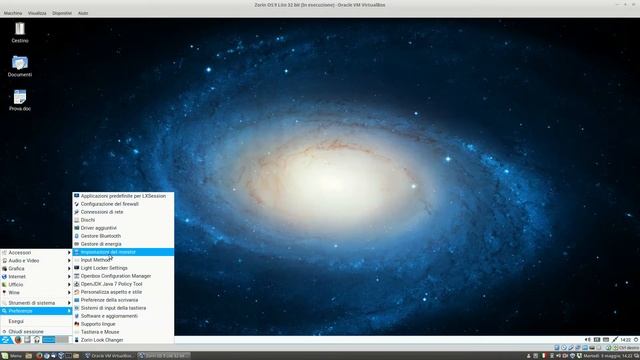Expand the Ufficio category
The height and width of the screenshot is (360, 640).
(36, 284)
